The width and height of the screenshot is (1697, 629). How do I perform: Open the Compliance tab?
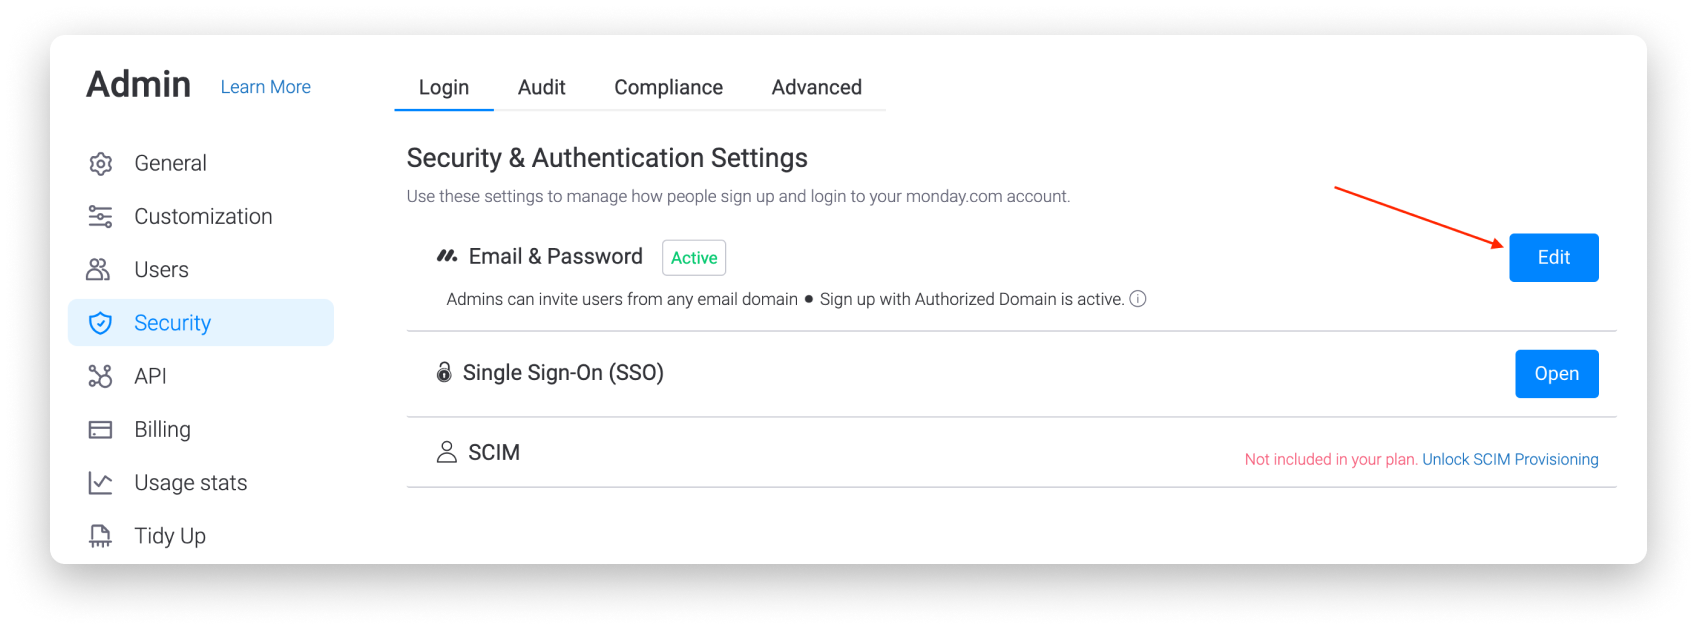pos(668,88)
